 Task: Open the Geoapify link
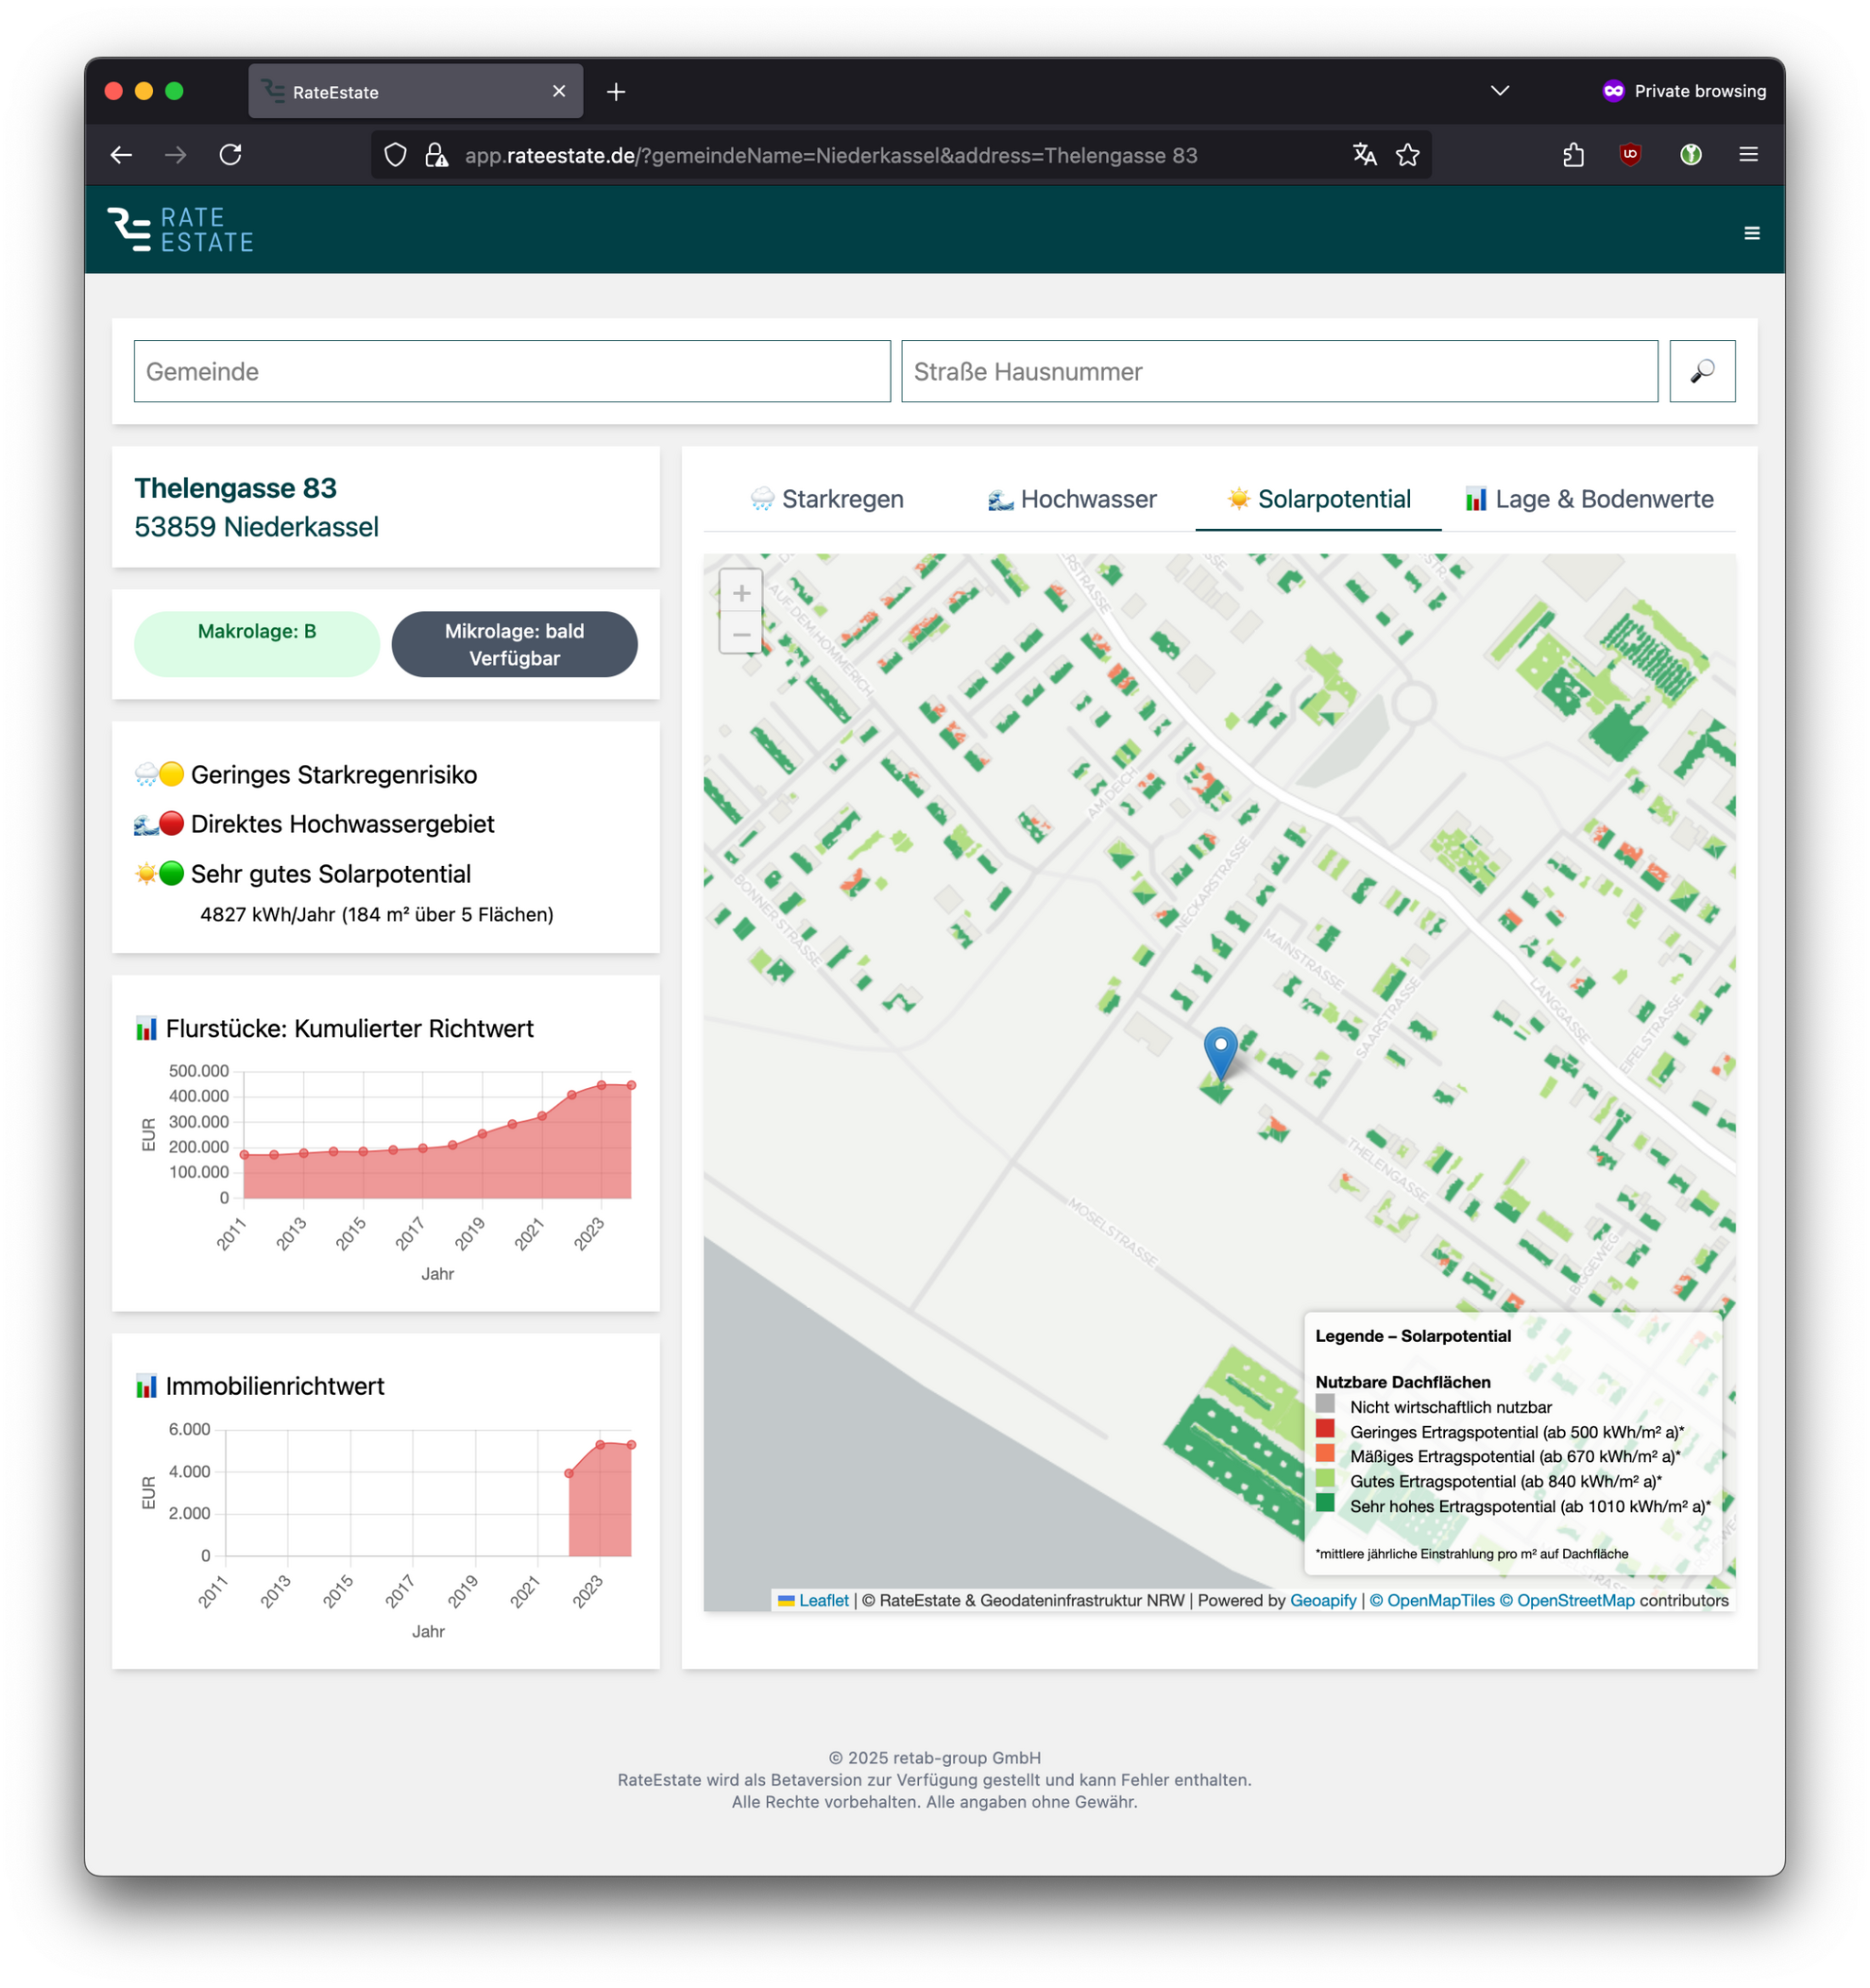tap(1322, 1600)
